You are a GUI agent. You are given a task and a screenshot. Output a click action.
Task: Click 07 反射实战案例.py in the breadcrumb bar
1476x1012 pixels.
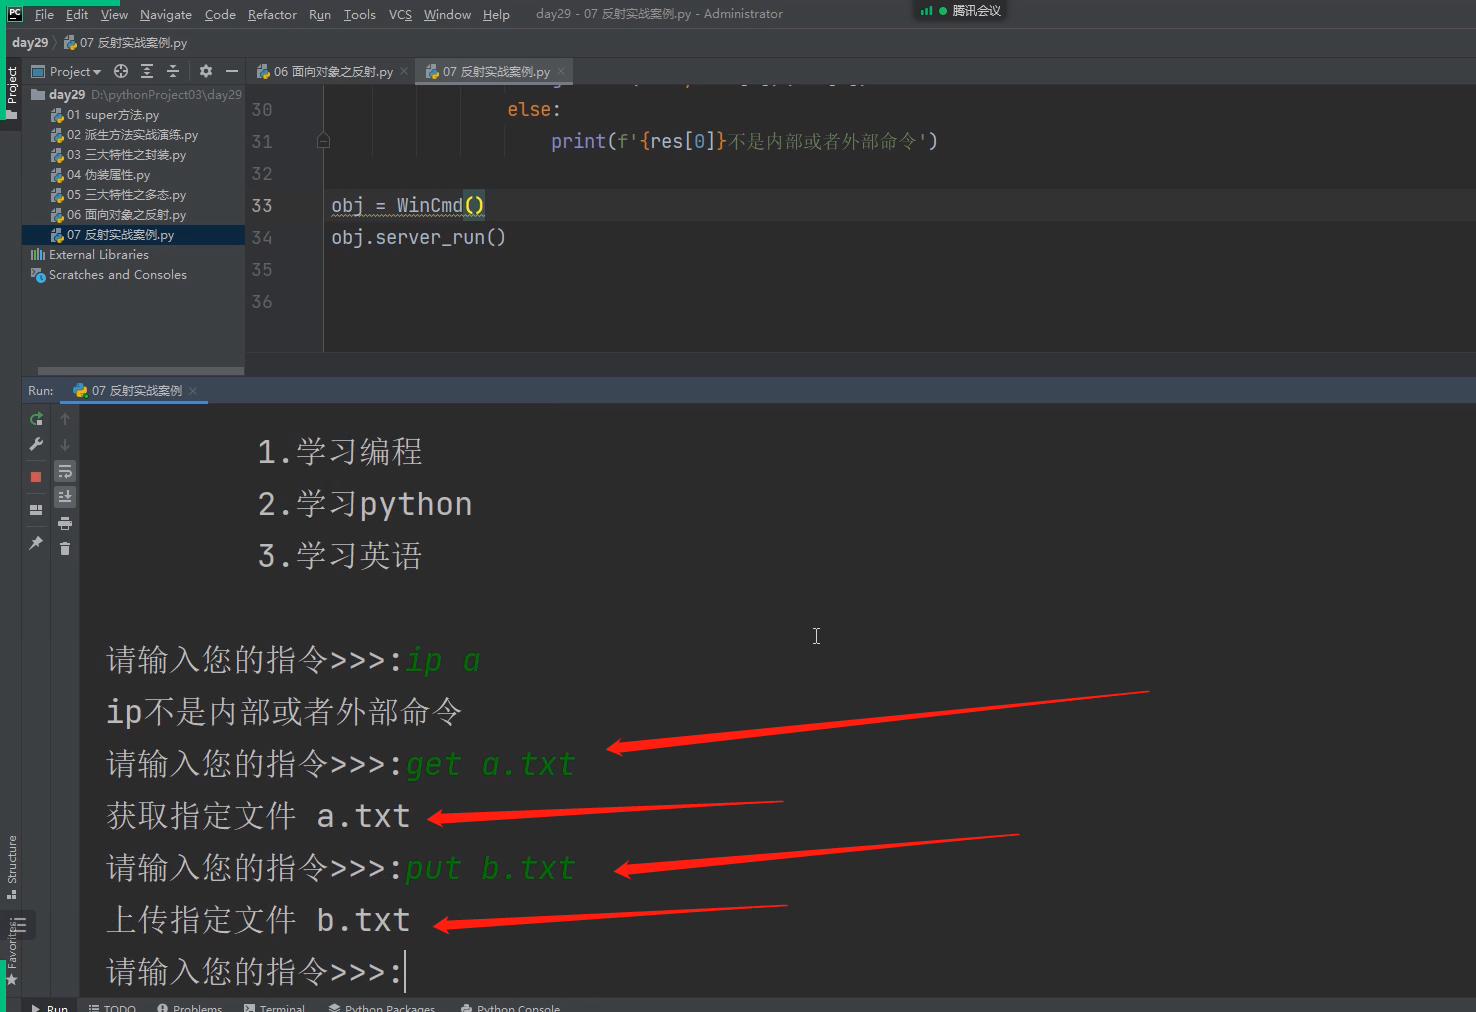coord(125,43)
